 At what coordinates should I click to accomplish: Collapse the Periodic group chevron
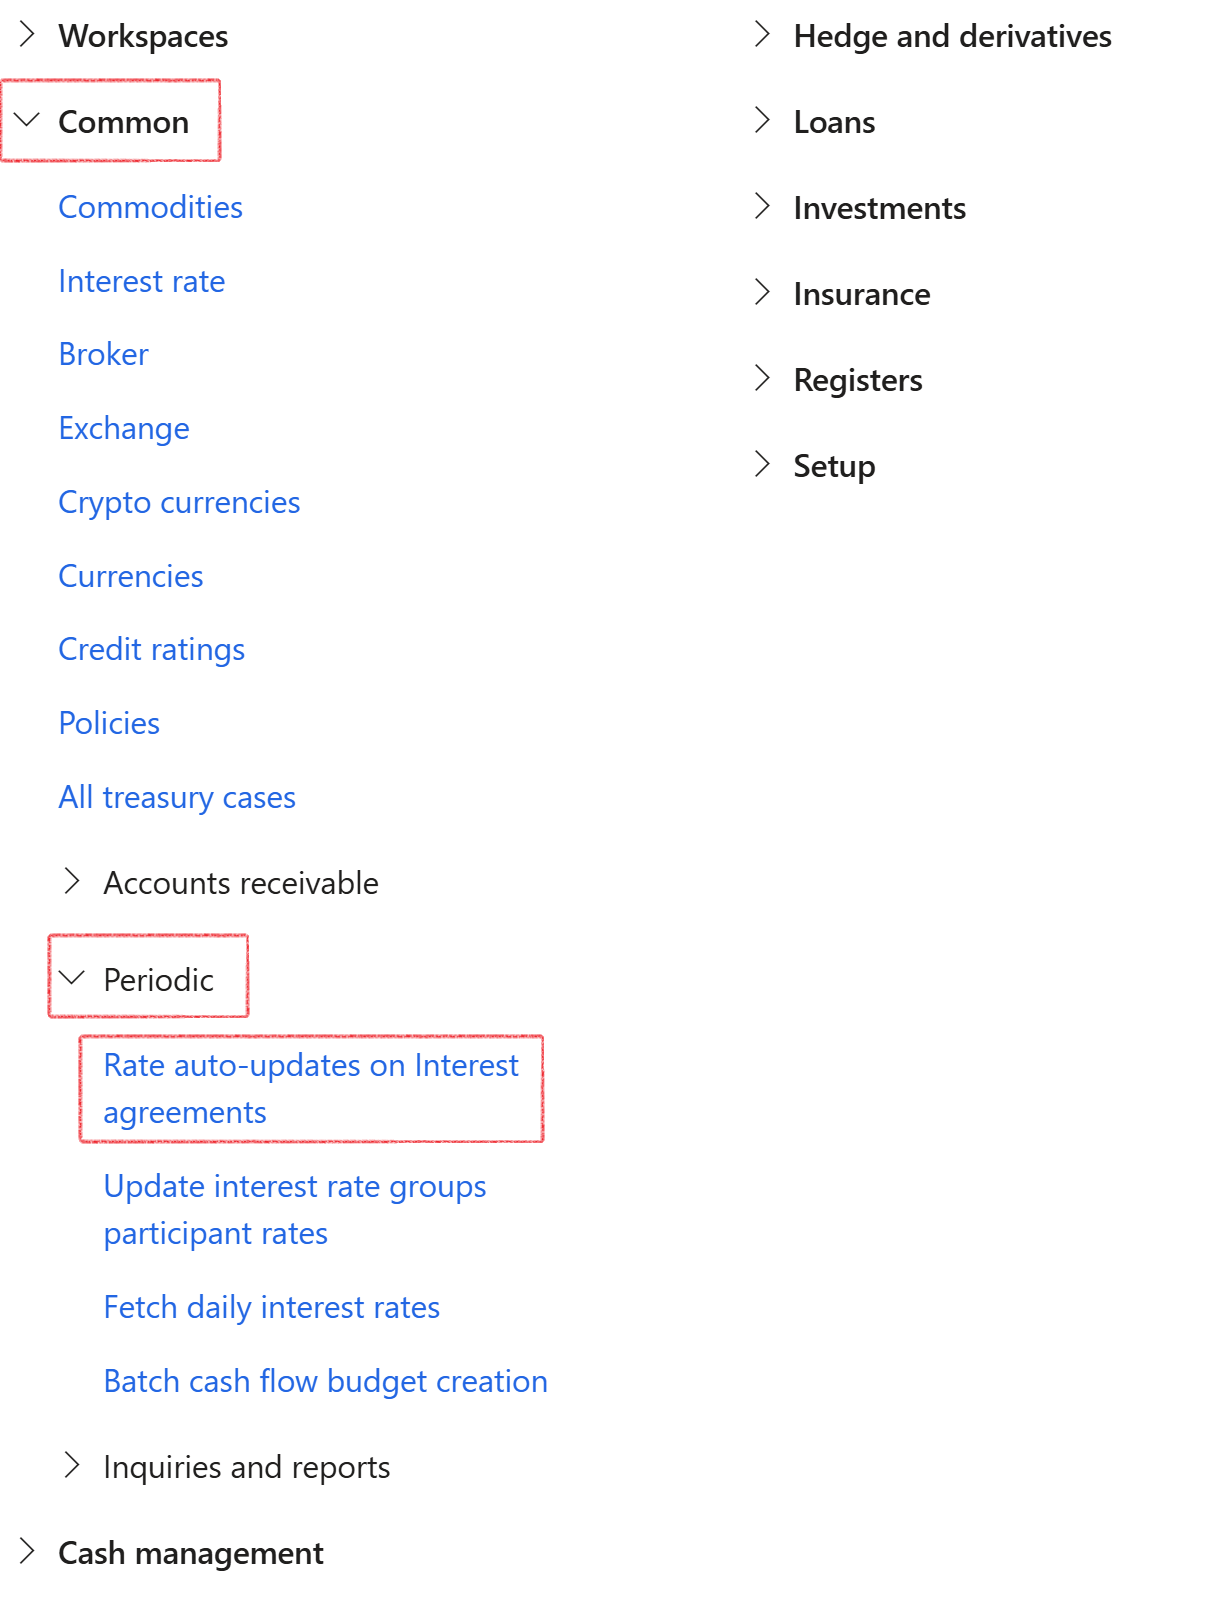72,978
